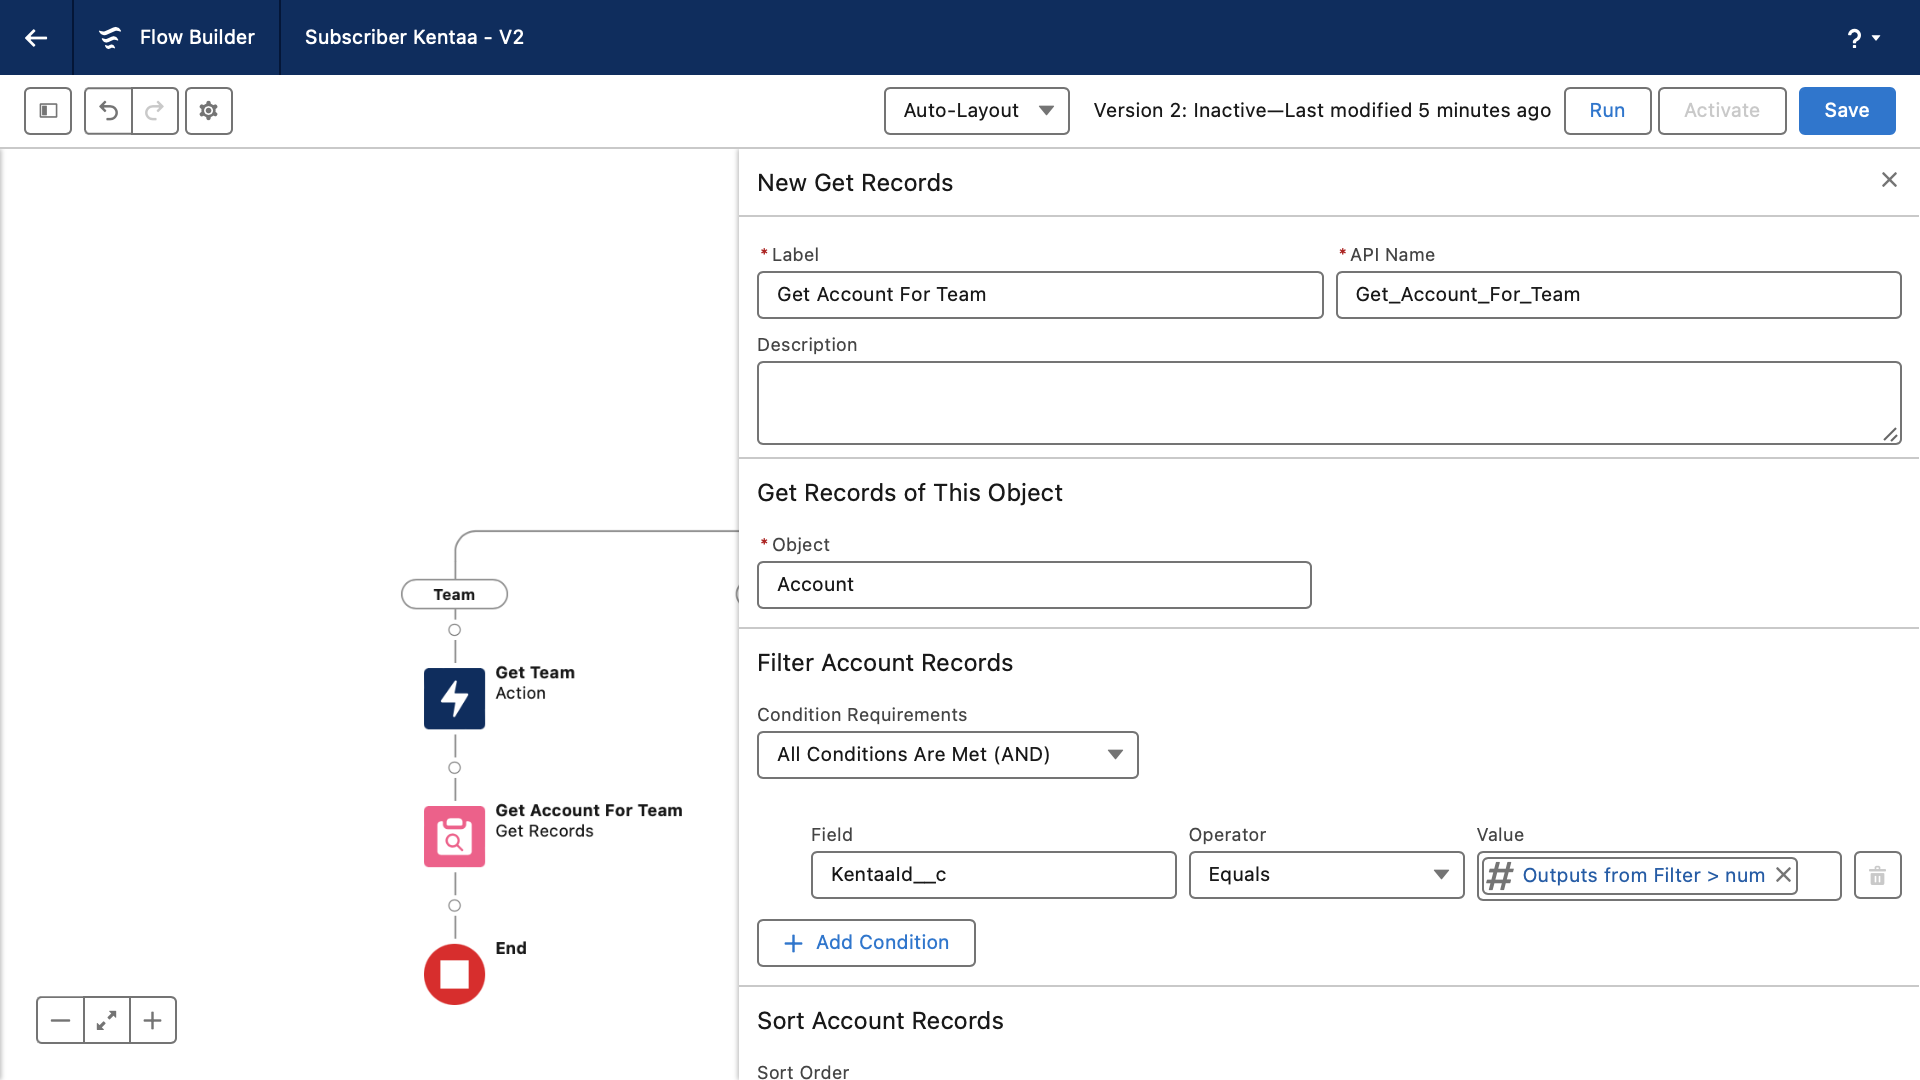Select the Get Team action icon
Image resolution: width=1920 pixels, height=1080 pixels.
[x=455, y=699]
